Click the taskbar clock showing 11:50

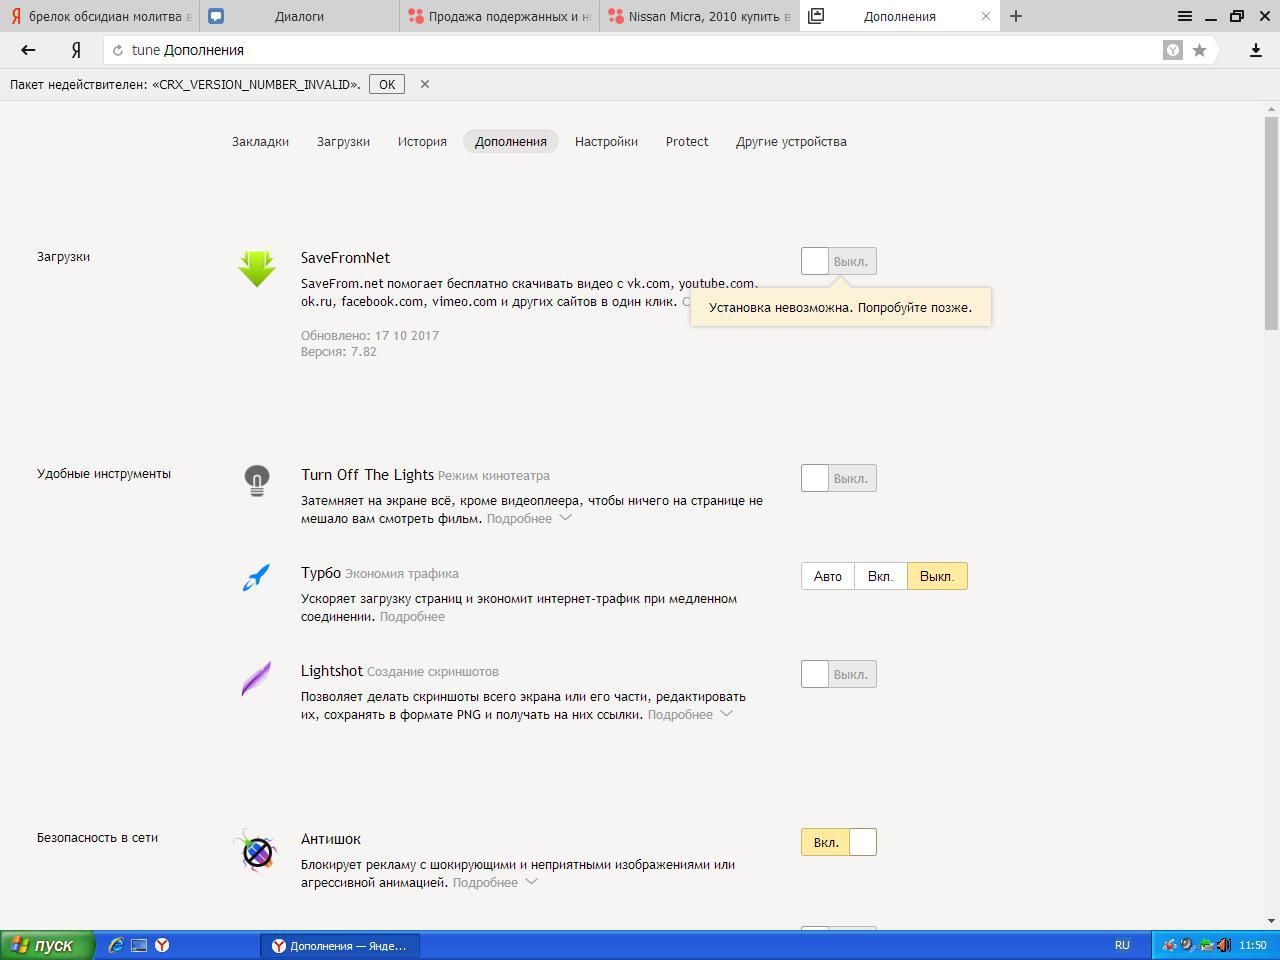coord(1253,945)
